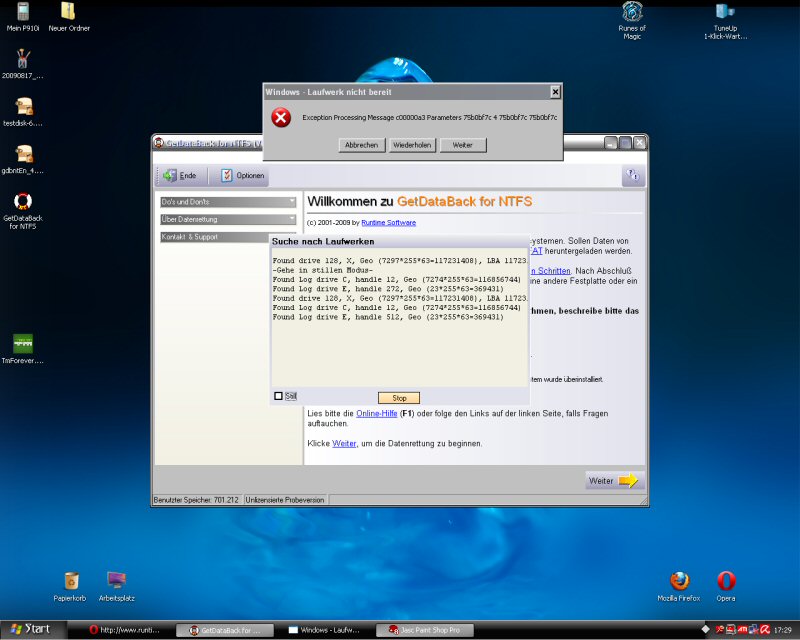Open the gdbntEn_4 installer icon
Viewport: 800px width, 640px height.
(23, 159)
